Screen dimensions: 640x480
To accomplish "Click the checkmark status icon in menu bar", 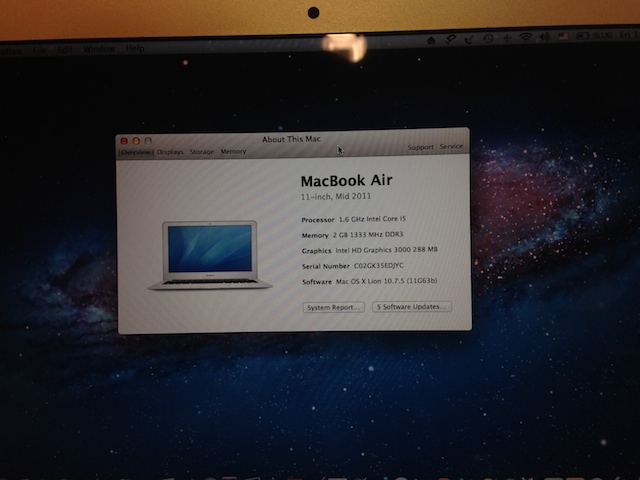I will [x=469, y=40].
